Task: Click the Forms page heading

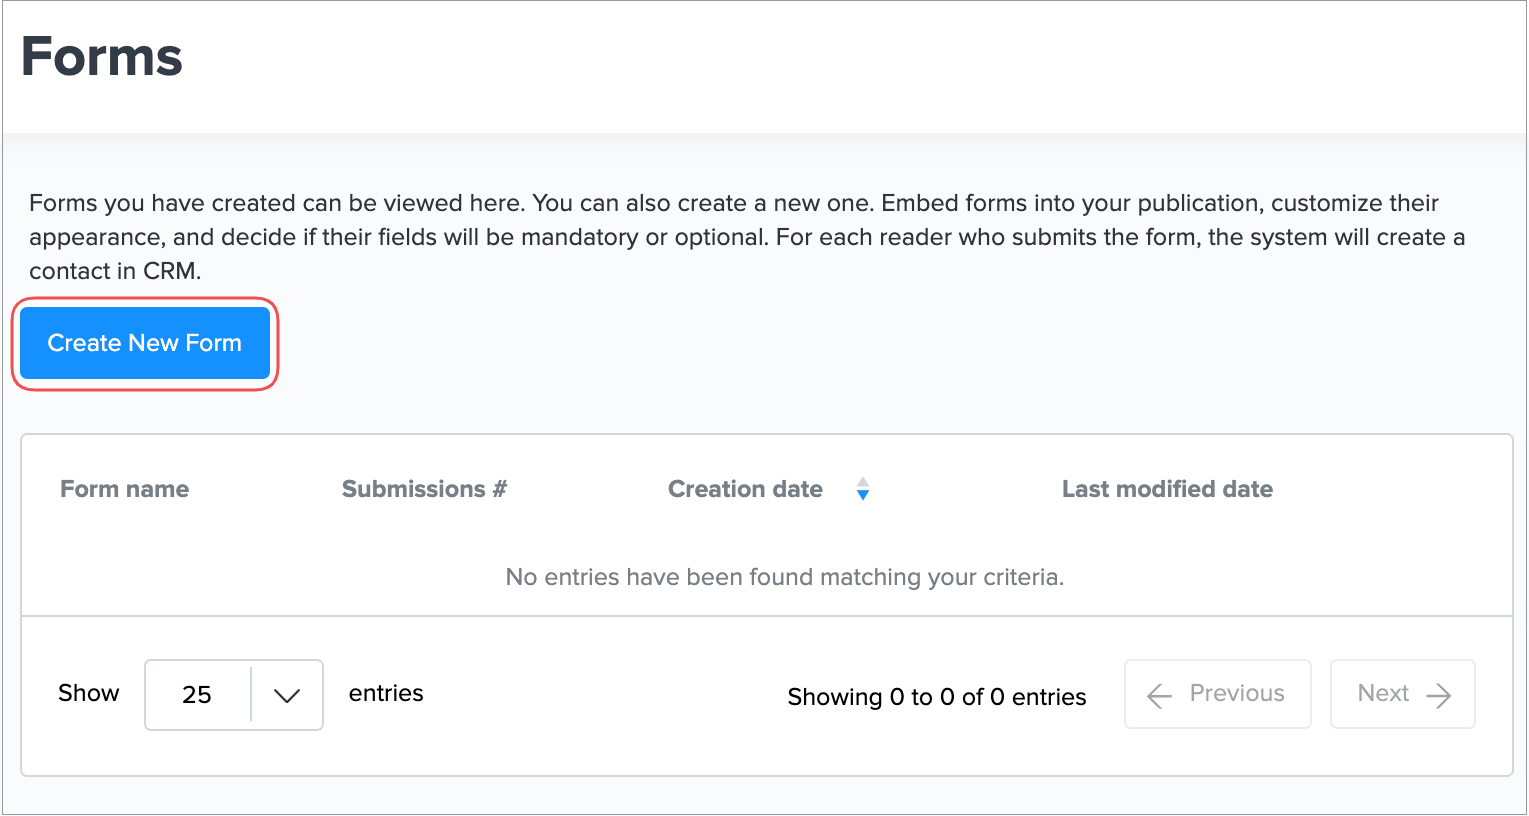Action: point(102,57)
